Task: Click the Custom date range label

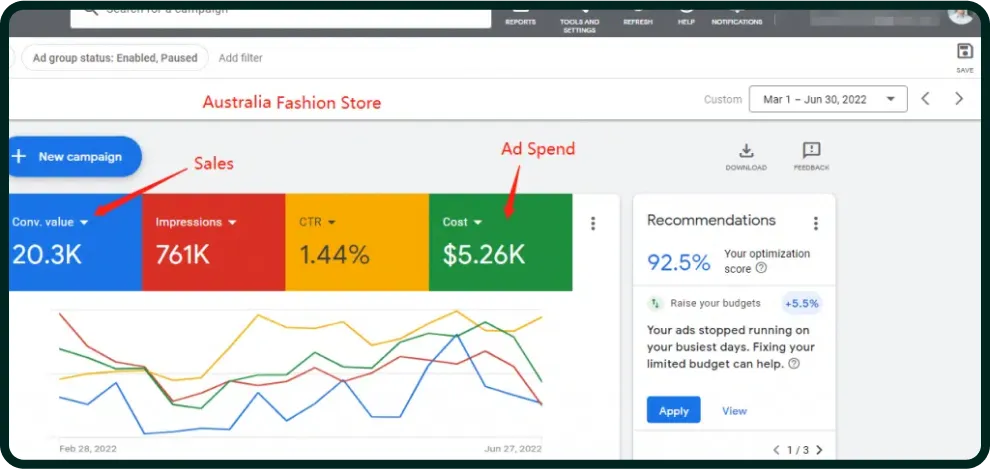Action: (723, 99)
